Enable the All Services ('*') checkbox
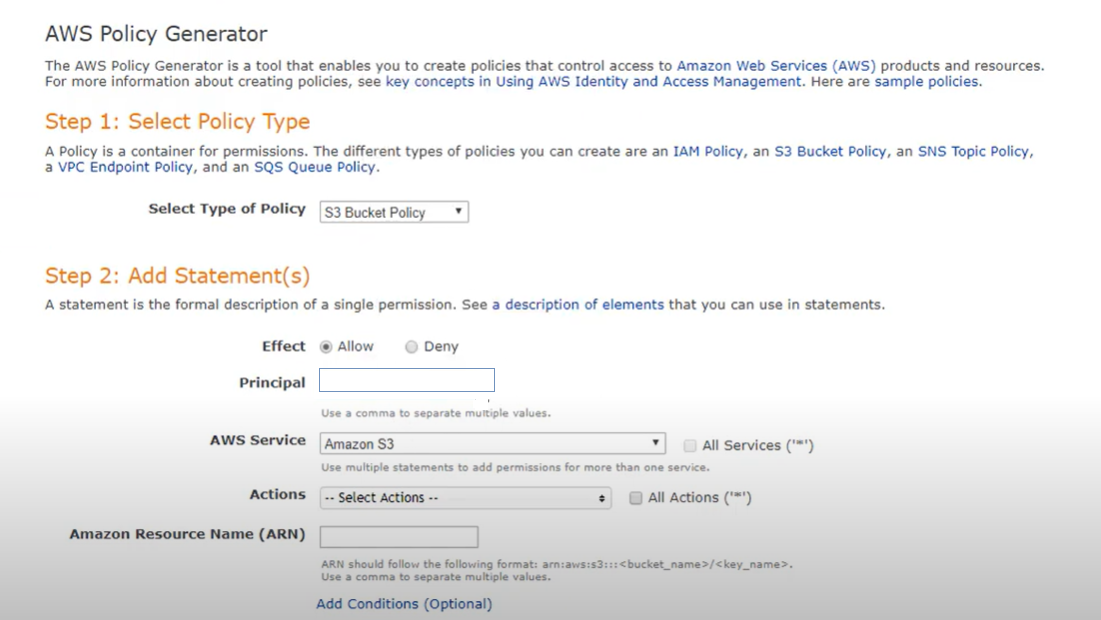 [x=690, y=444]
